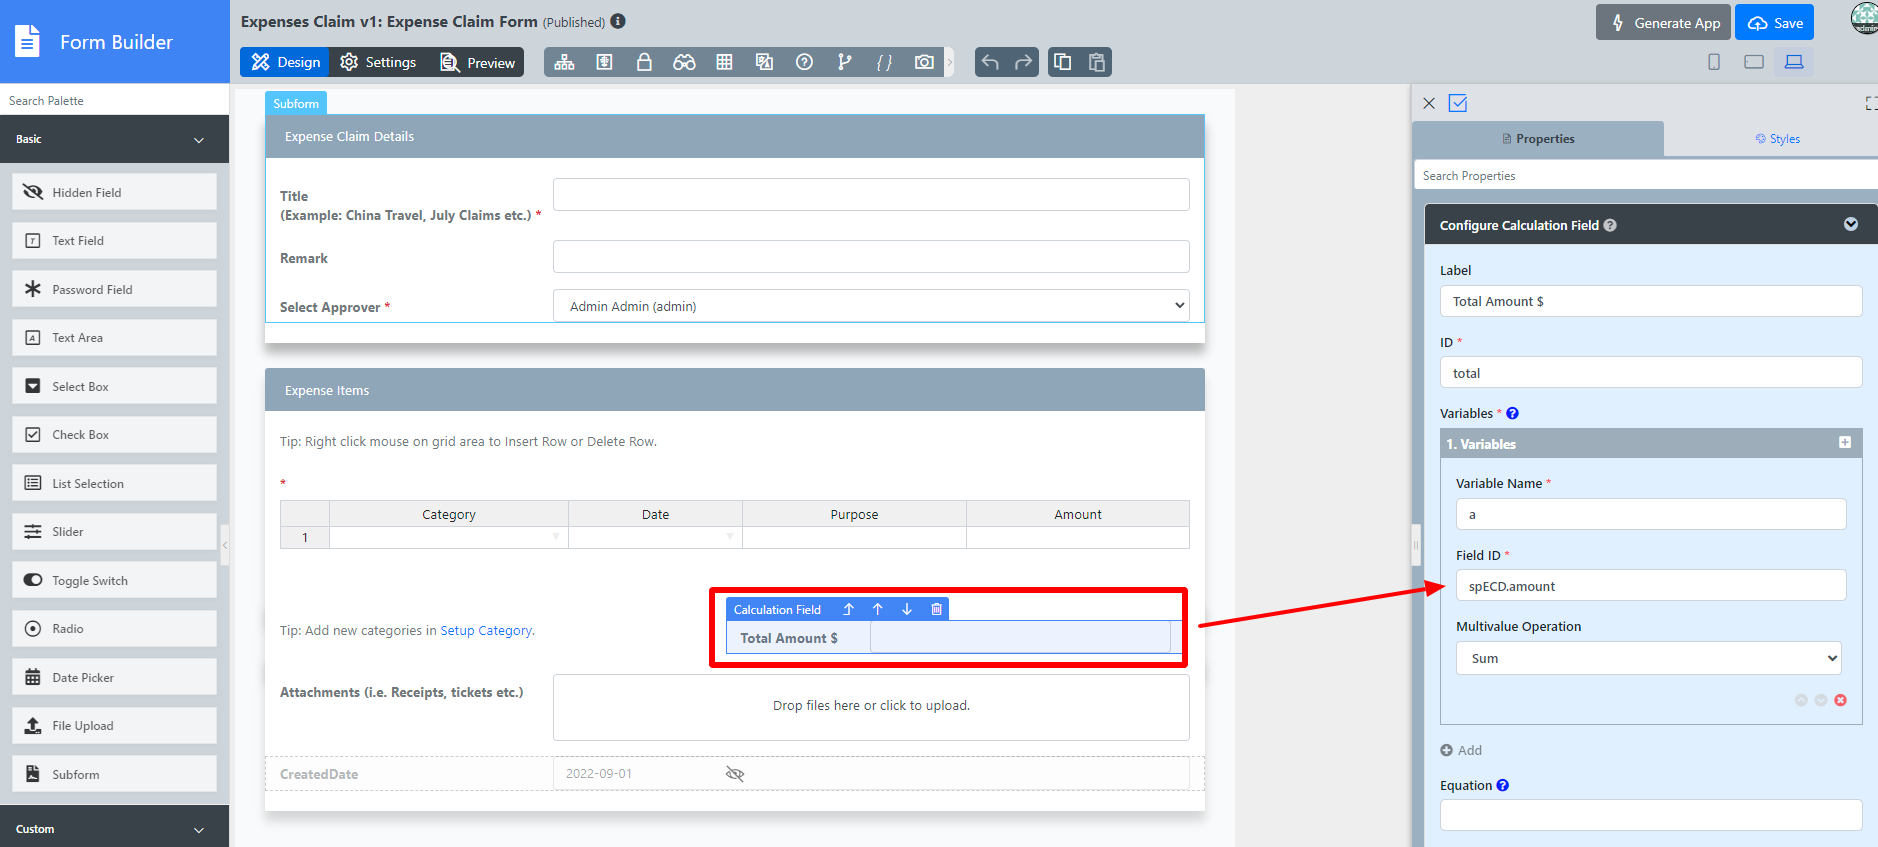The height and width of the screenshot is (847, 1878).
Task: Click the copy element icon
Action: click(1063, 62)
